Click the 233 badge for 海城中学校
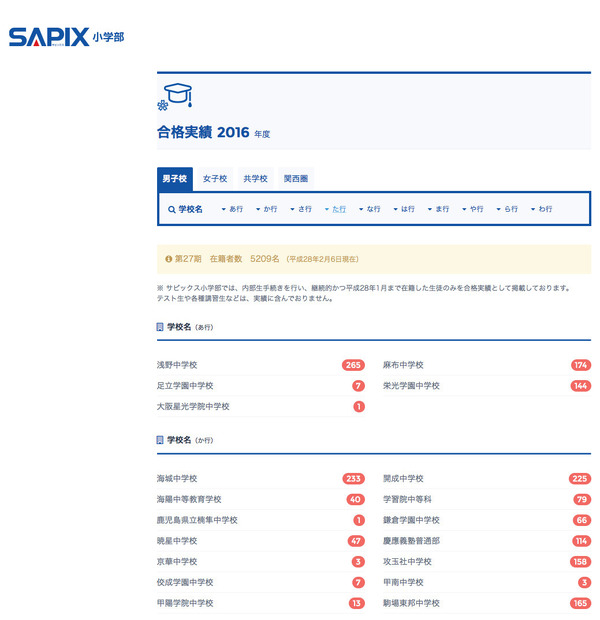Viewport: 600px width, 620px height. pos(353,479)
